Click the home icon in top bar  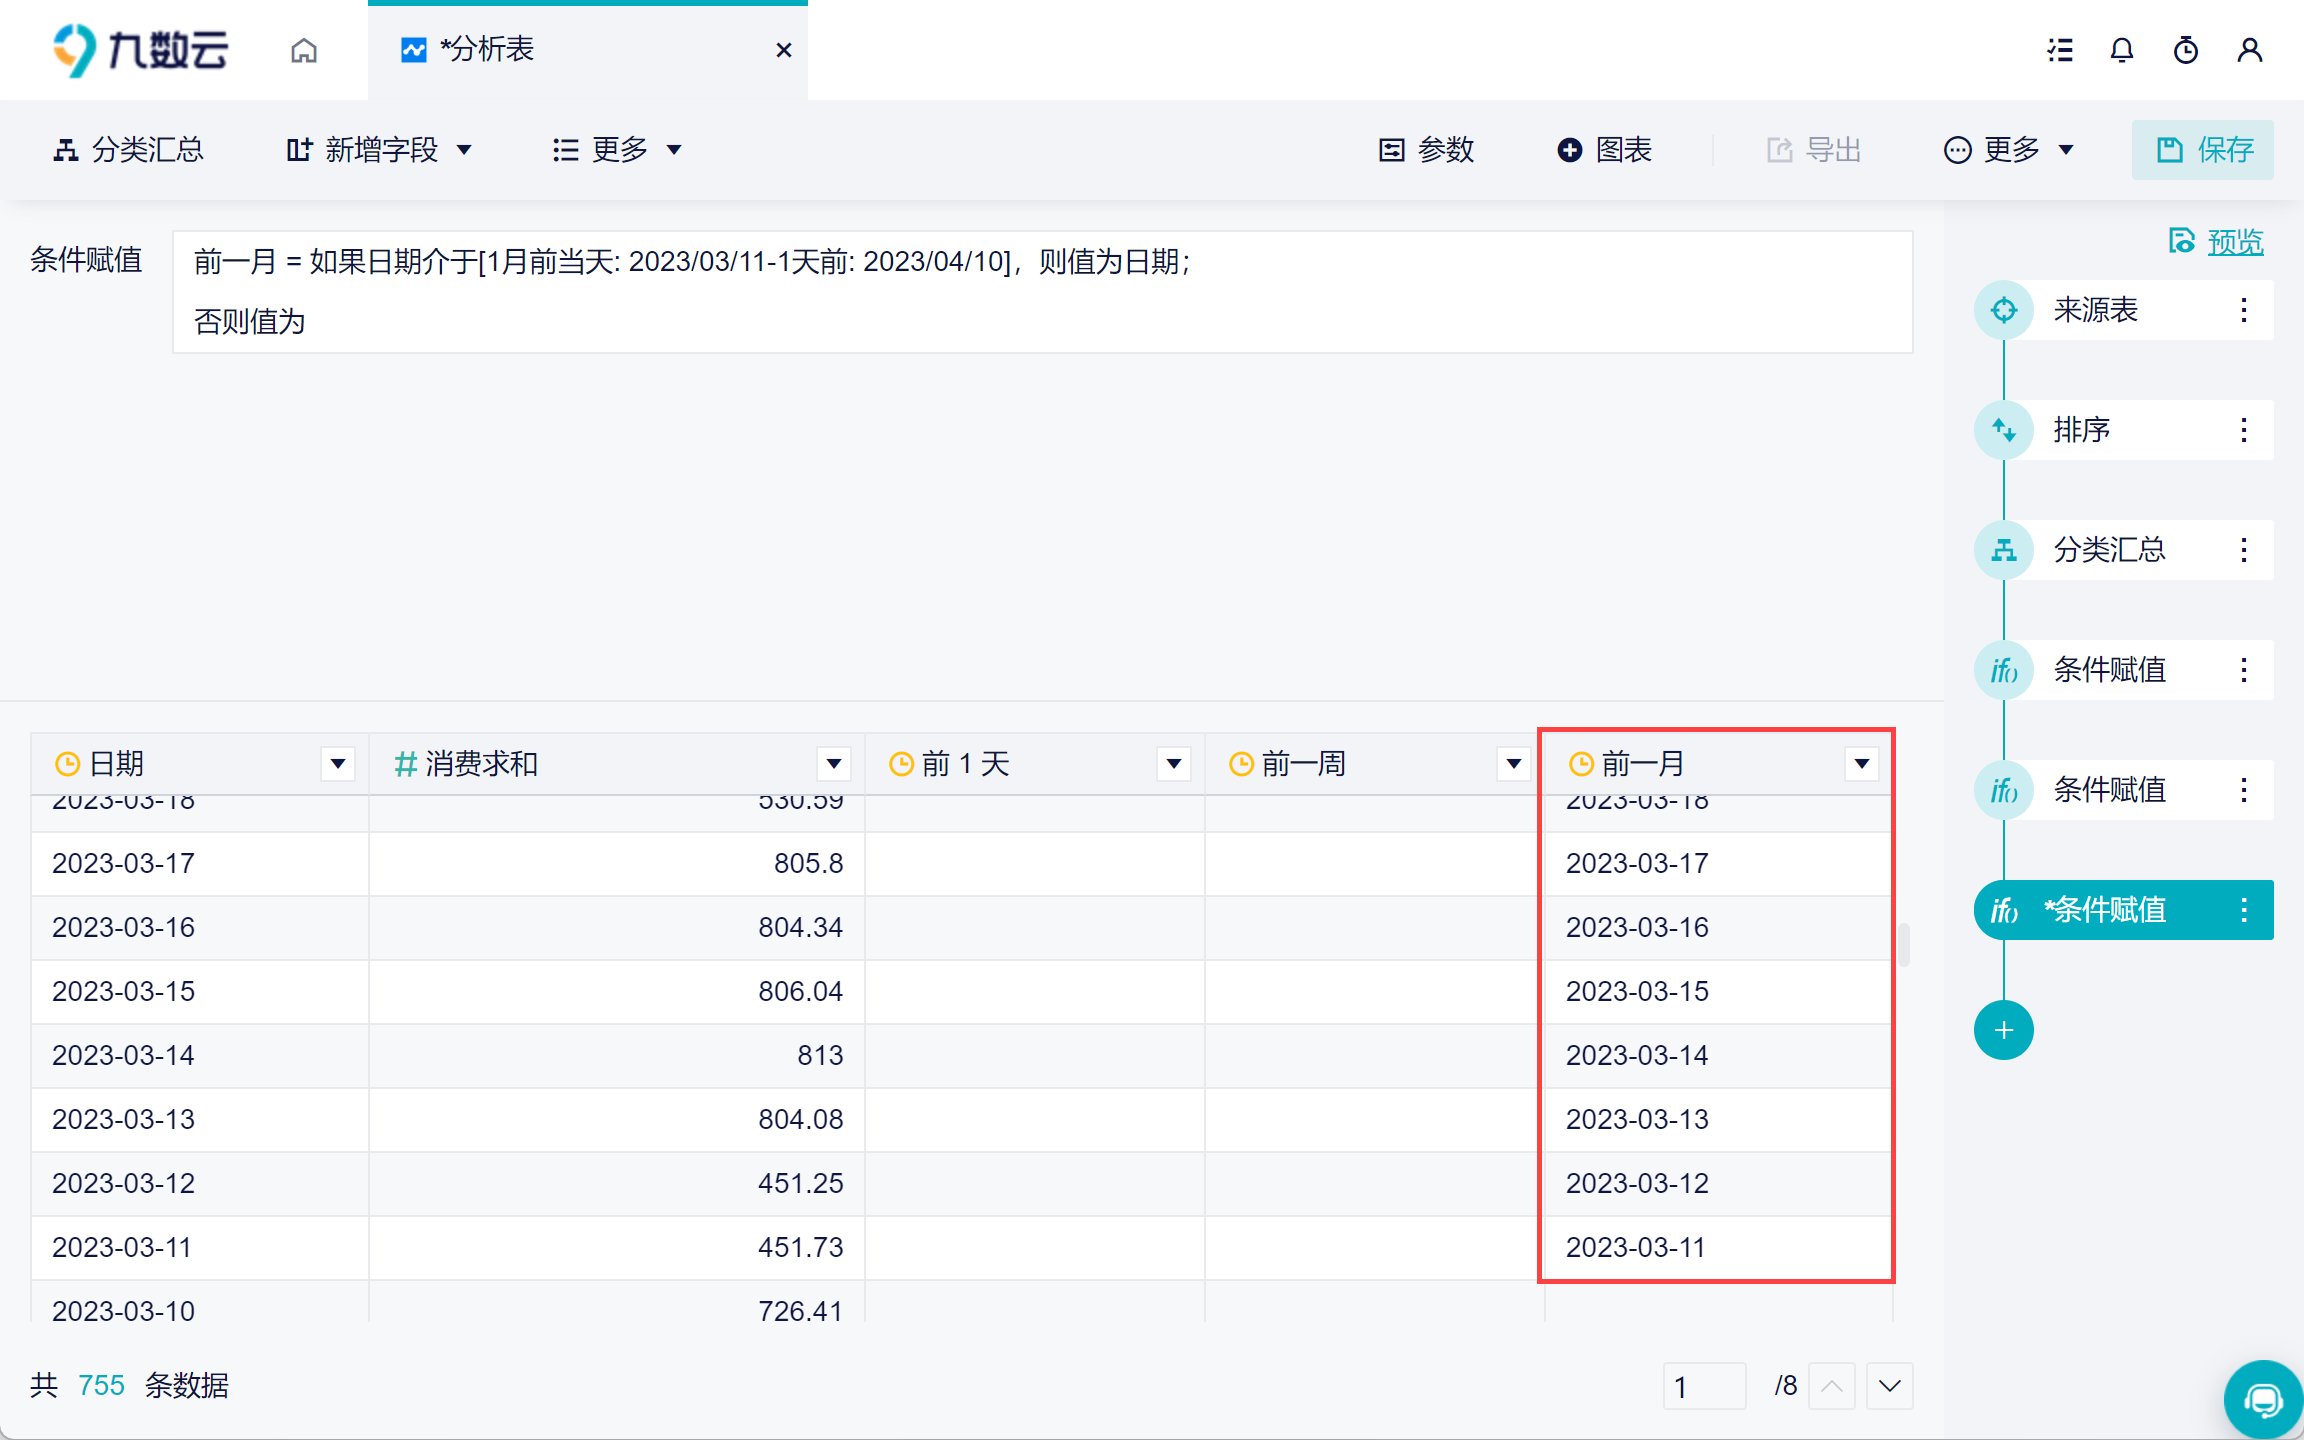point(304,50)
